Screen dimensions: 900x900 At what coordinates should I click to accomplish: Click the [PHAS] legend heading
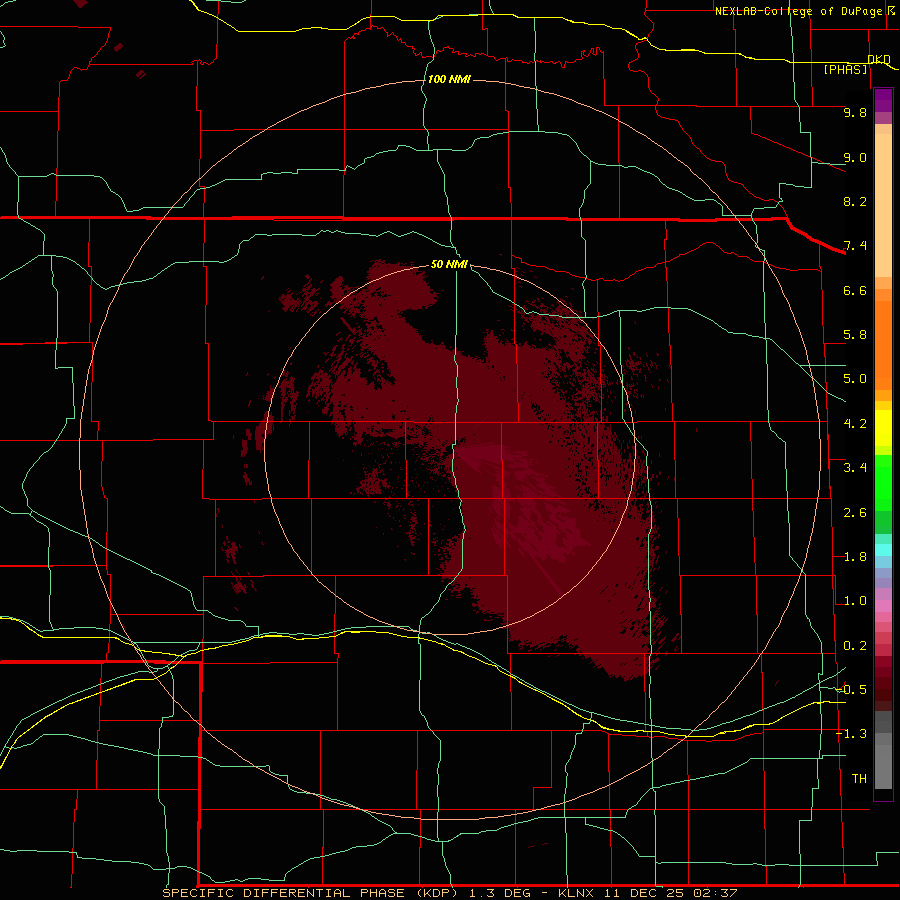click(846, 69)
